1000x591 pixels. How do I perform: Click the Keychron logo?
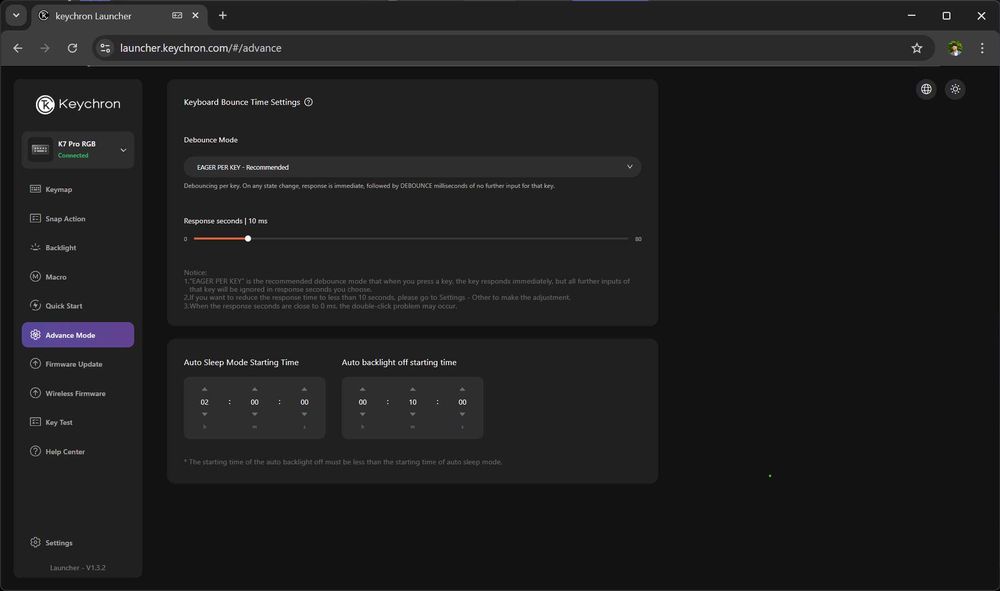point(78,104)
